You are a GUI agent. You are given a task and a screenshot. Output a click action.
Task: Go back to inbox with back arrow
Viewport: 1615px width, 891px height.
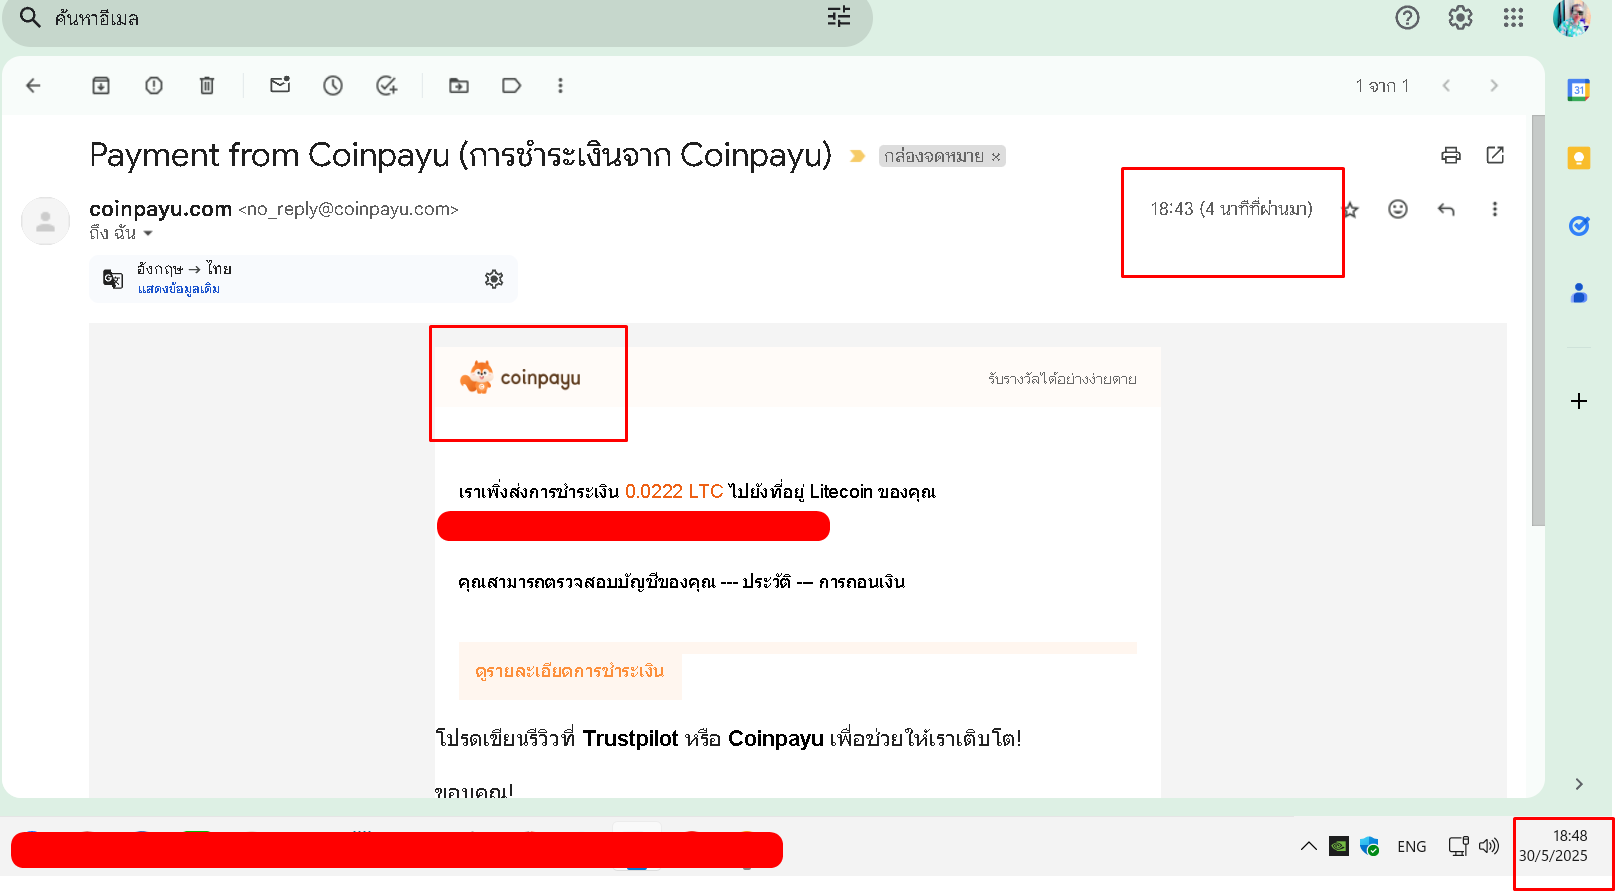33,86
